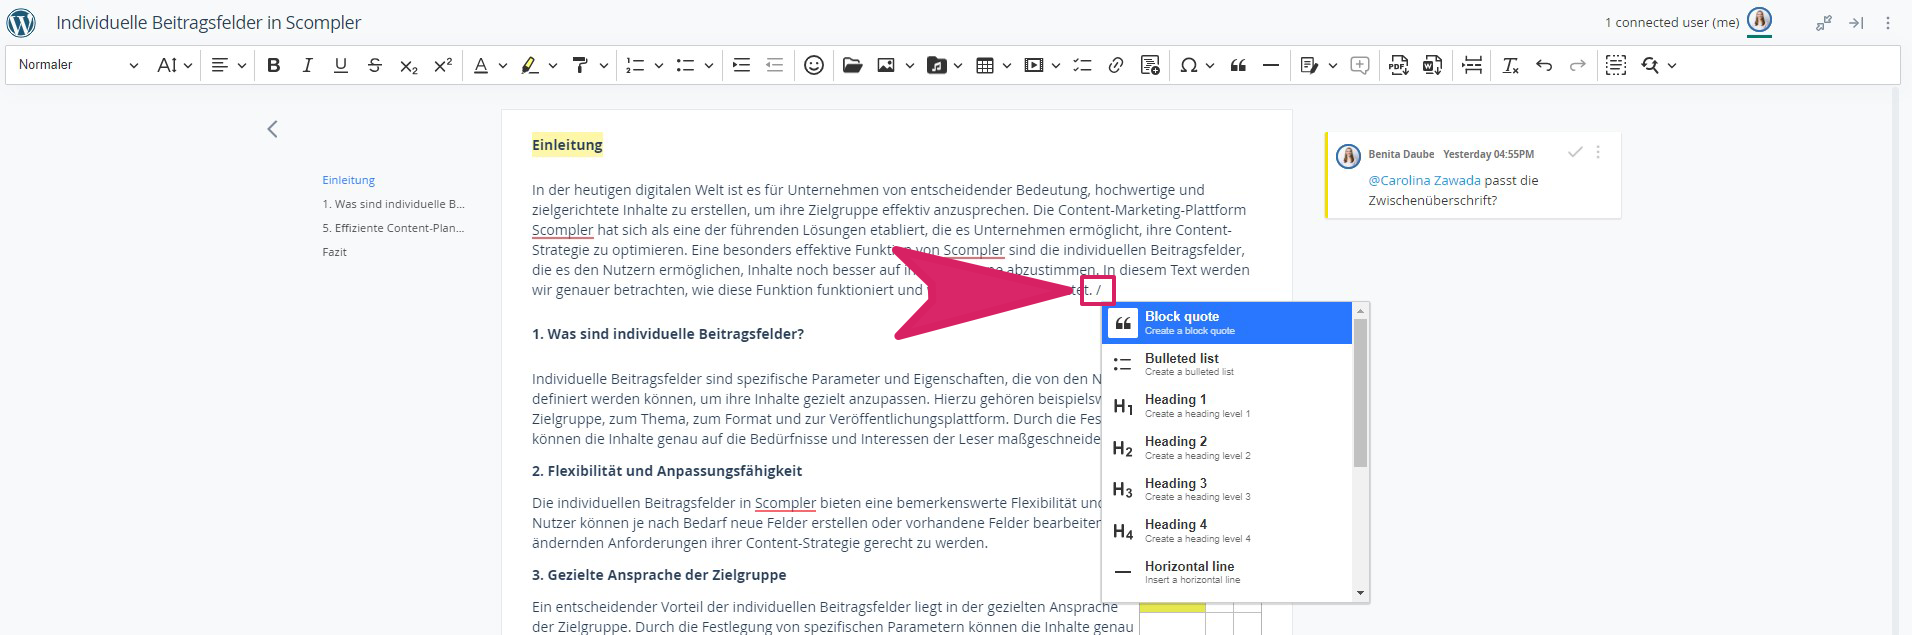Insert a page break
The image size is (1912, 635).
click(x=1472, y=65)
